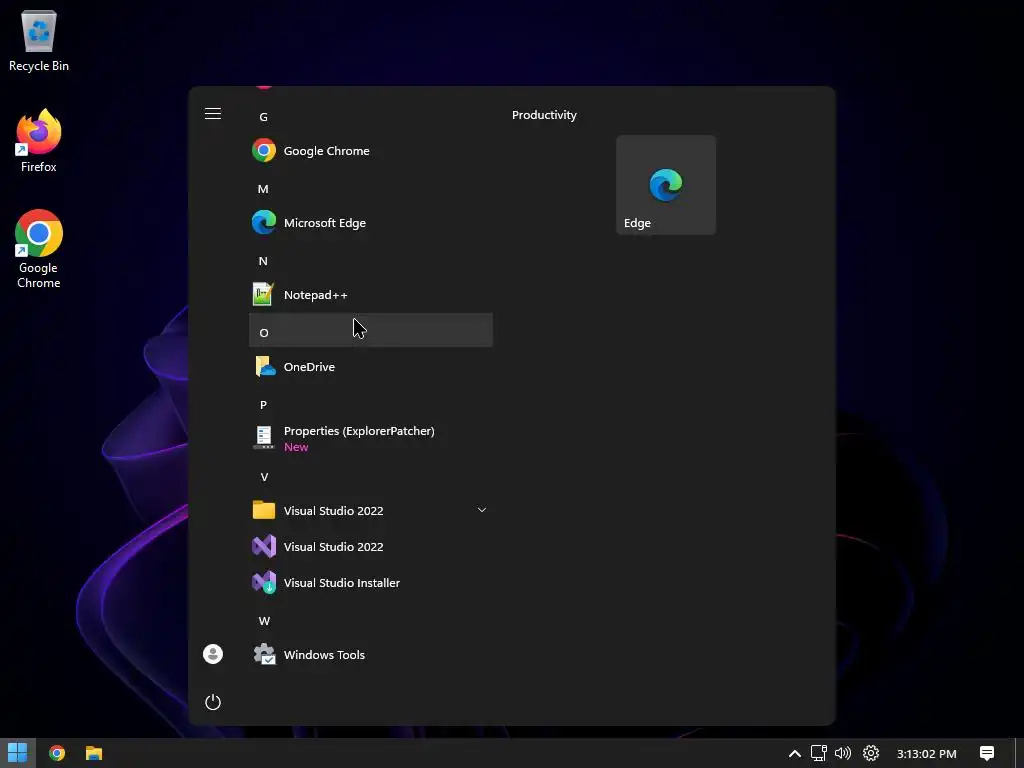Click the volume speaker icon in tray
This screenshot has height=768, width=1024.
pos(843,754)
